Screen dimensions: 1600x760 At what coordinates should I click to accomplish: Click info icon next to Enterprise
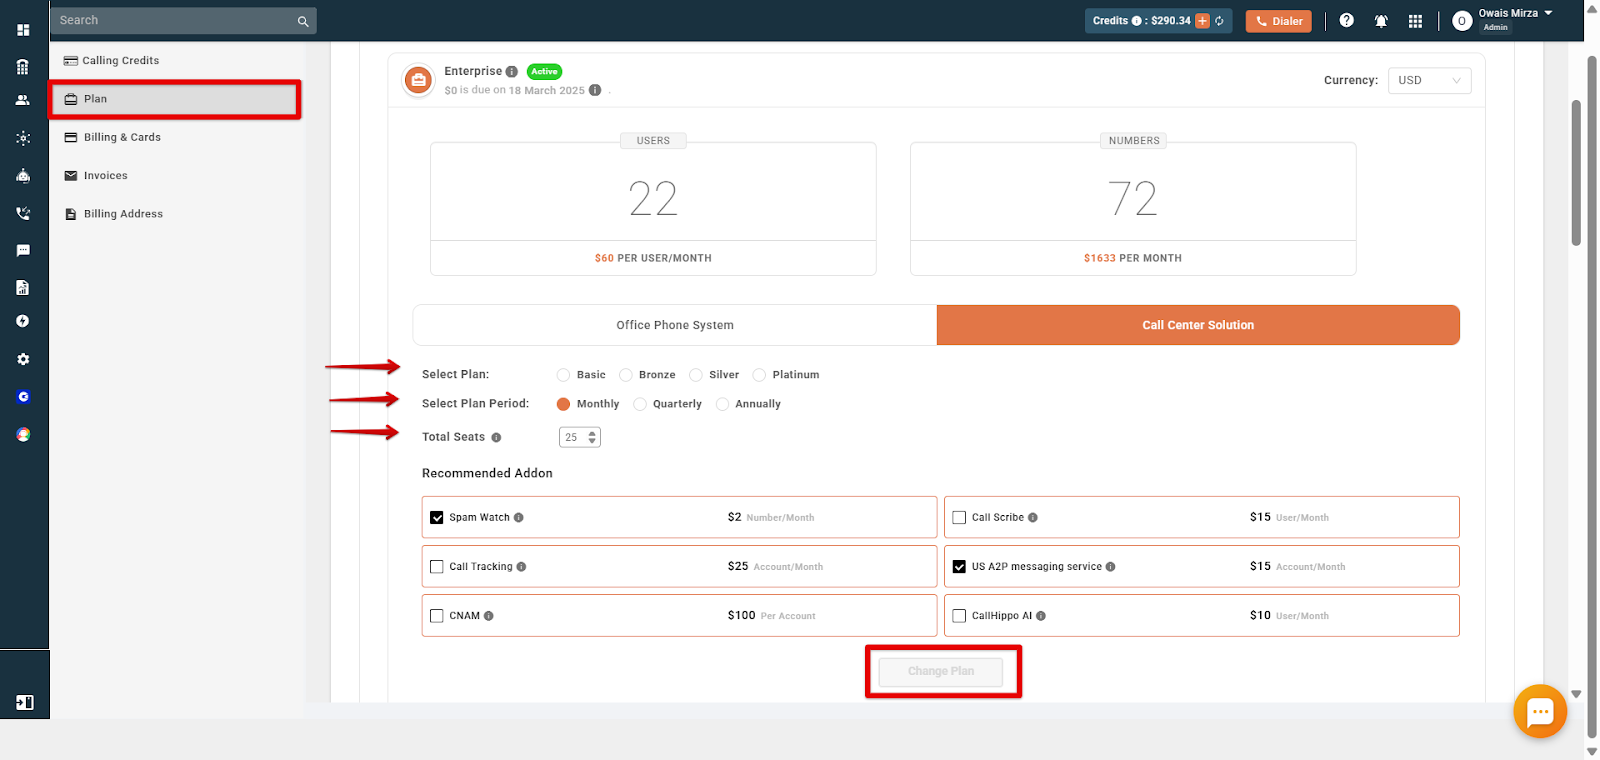tap(512, 72)
